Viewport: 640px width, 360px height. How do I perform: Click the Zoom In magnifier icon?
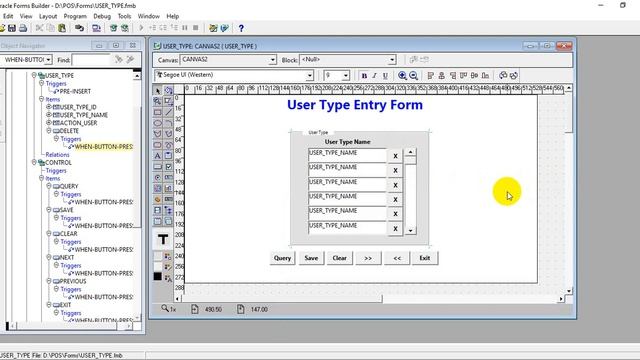tap(402, 76)
